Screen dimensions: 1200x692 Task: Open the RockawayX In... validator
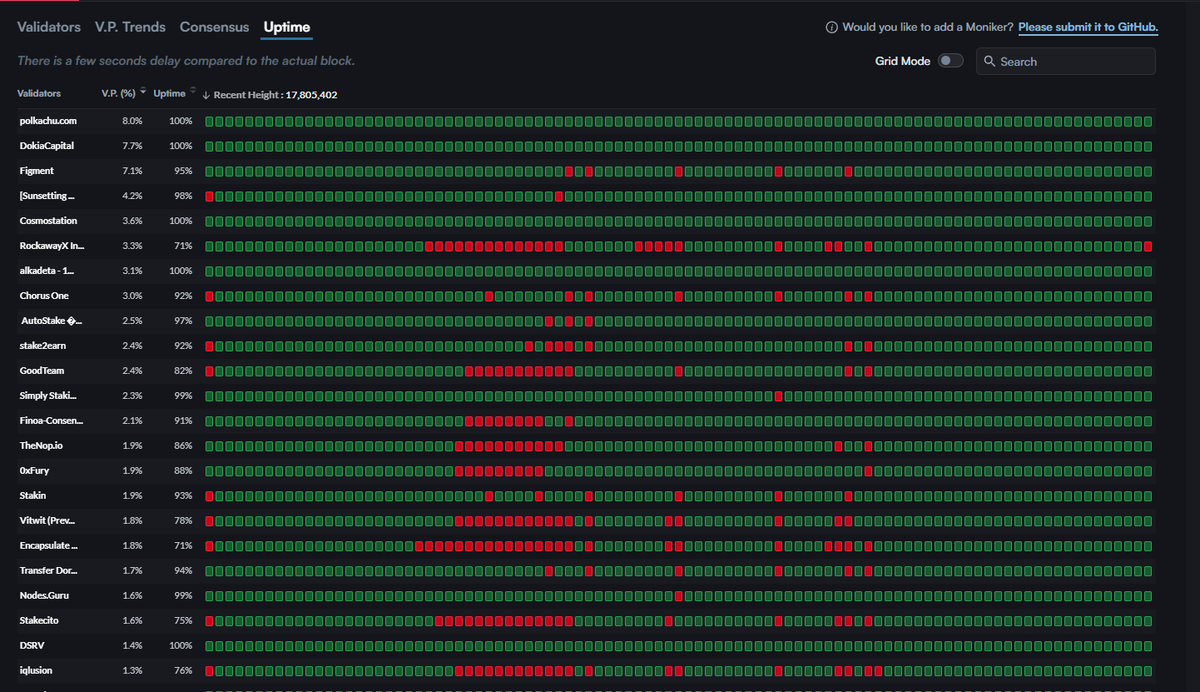[52, 246]
